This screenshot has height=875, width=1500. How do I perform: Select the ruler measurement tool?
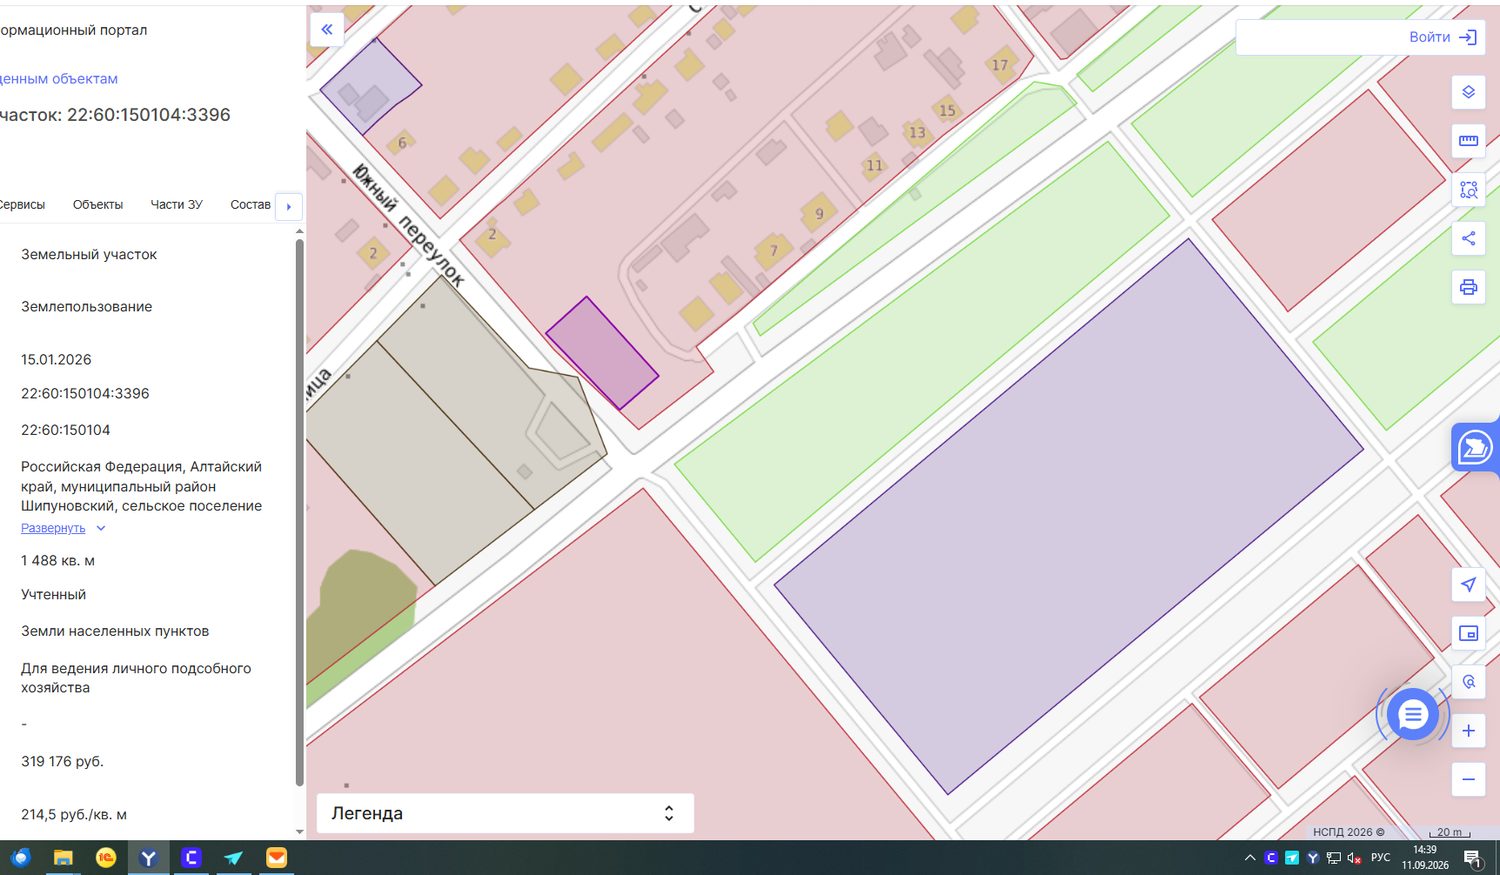coord(1468,141)
